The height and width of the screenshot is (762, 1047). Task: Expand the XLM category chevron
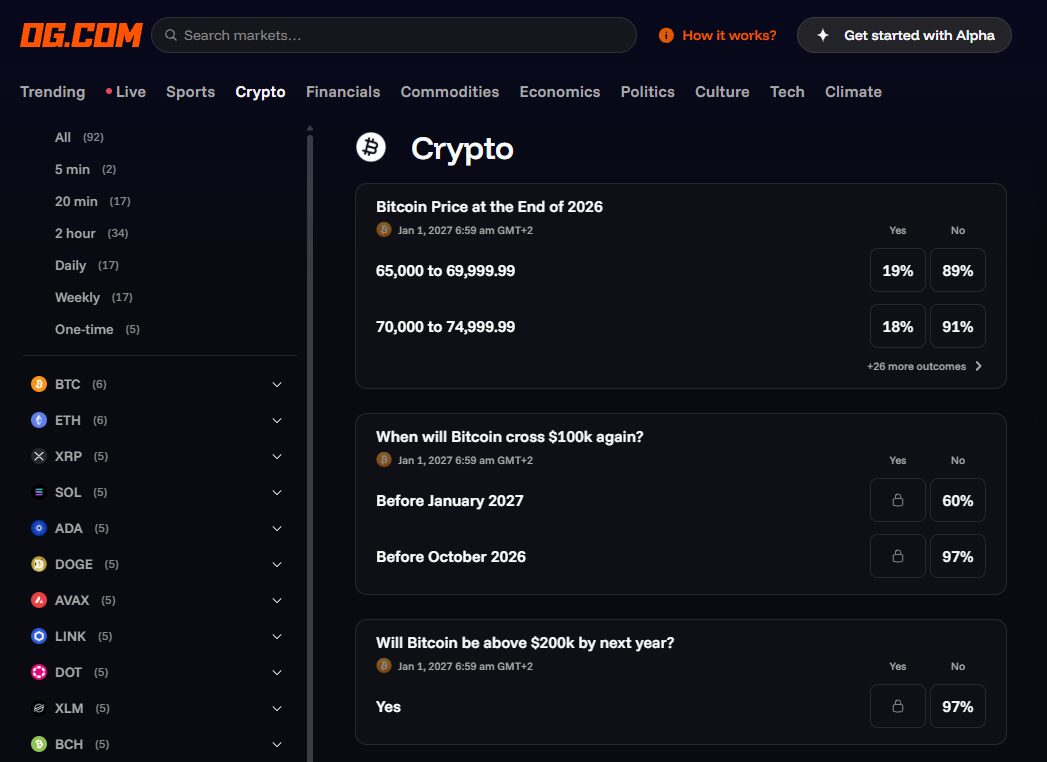pos(277,709)
